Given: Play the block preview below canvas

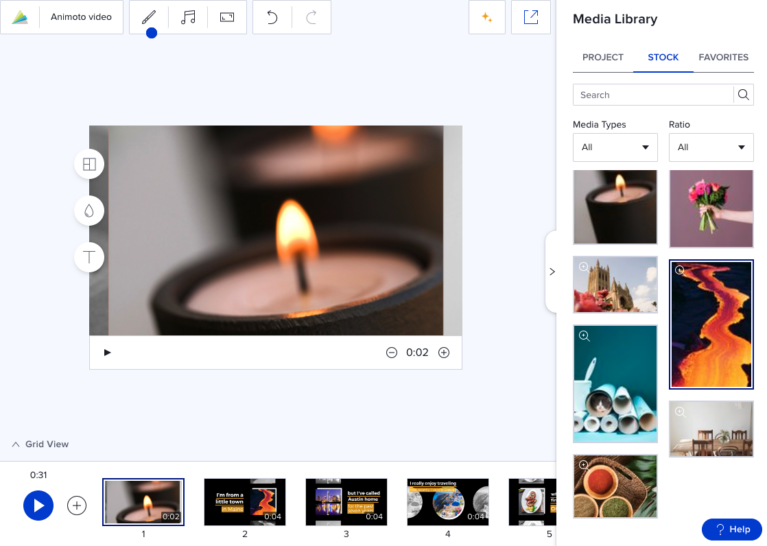Looking at the screenshot, I should 107,353.
